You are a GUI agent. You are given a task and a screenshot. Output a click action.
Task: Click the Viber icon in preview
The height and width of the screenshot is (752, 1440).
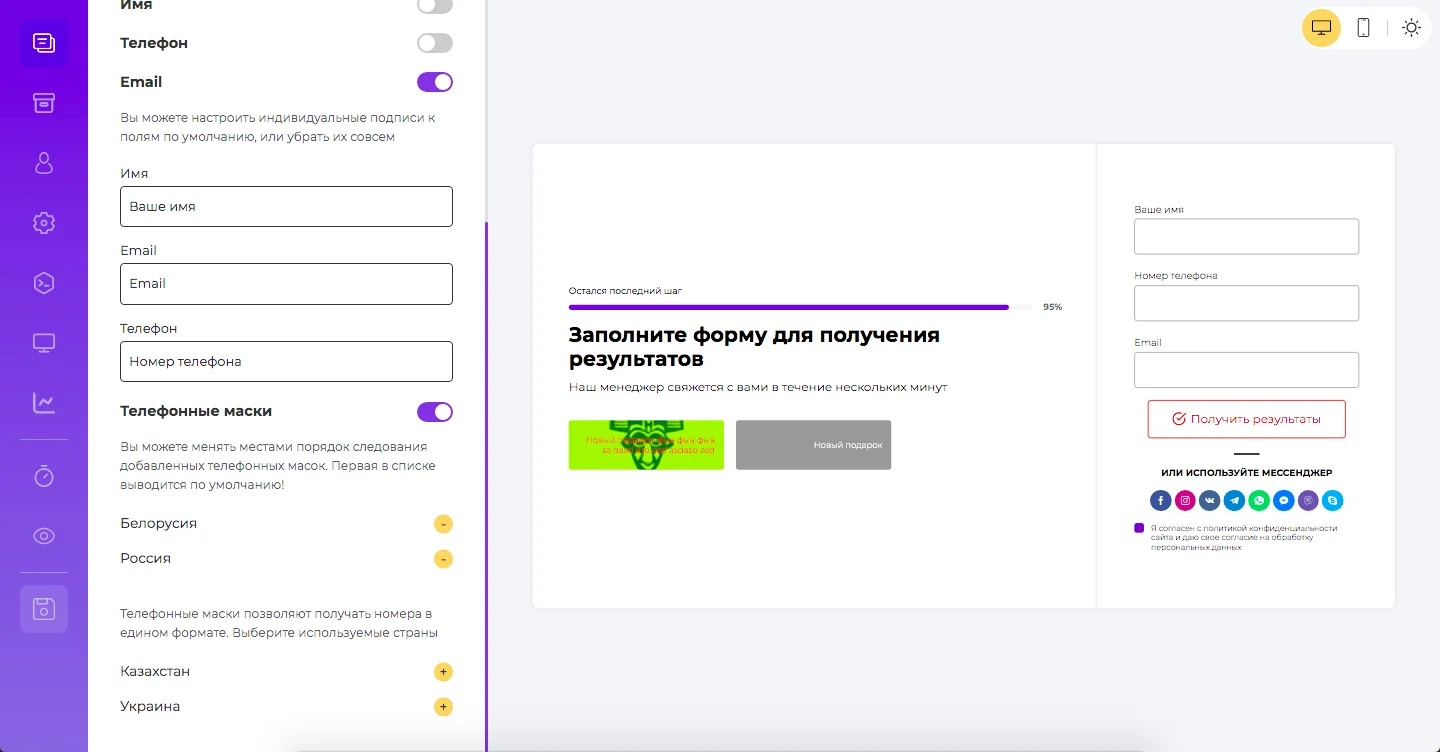pyautogui.click(x=1308, y=501)
